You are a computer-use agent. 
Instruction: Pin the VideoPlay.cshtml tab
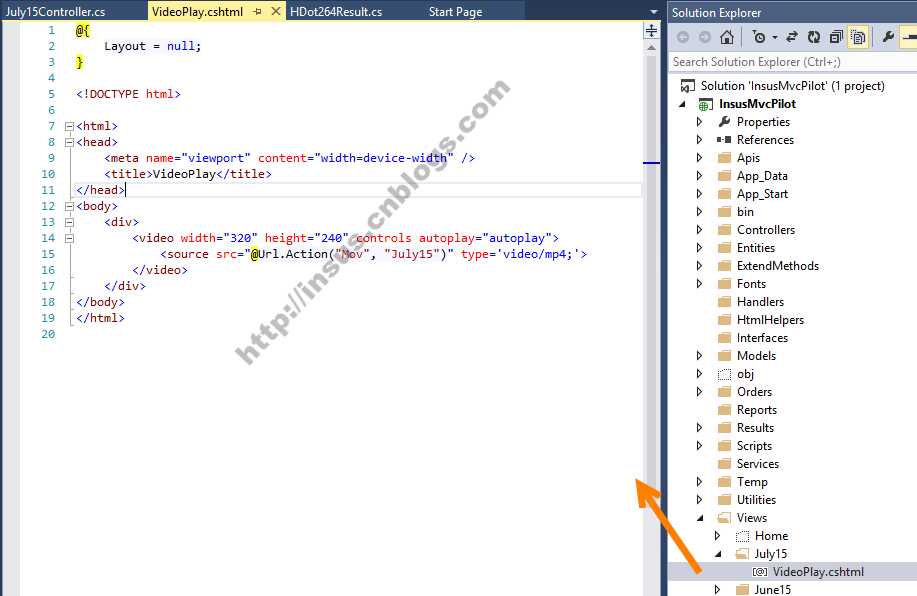click(x=257, y=12)
